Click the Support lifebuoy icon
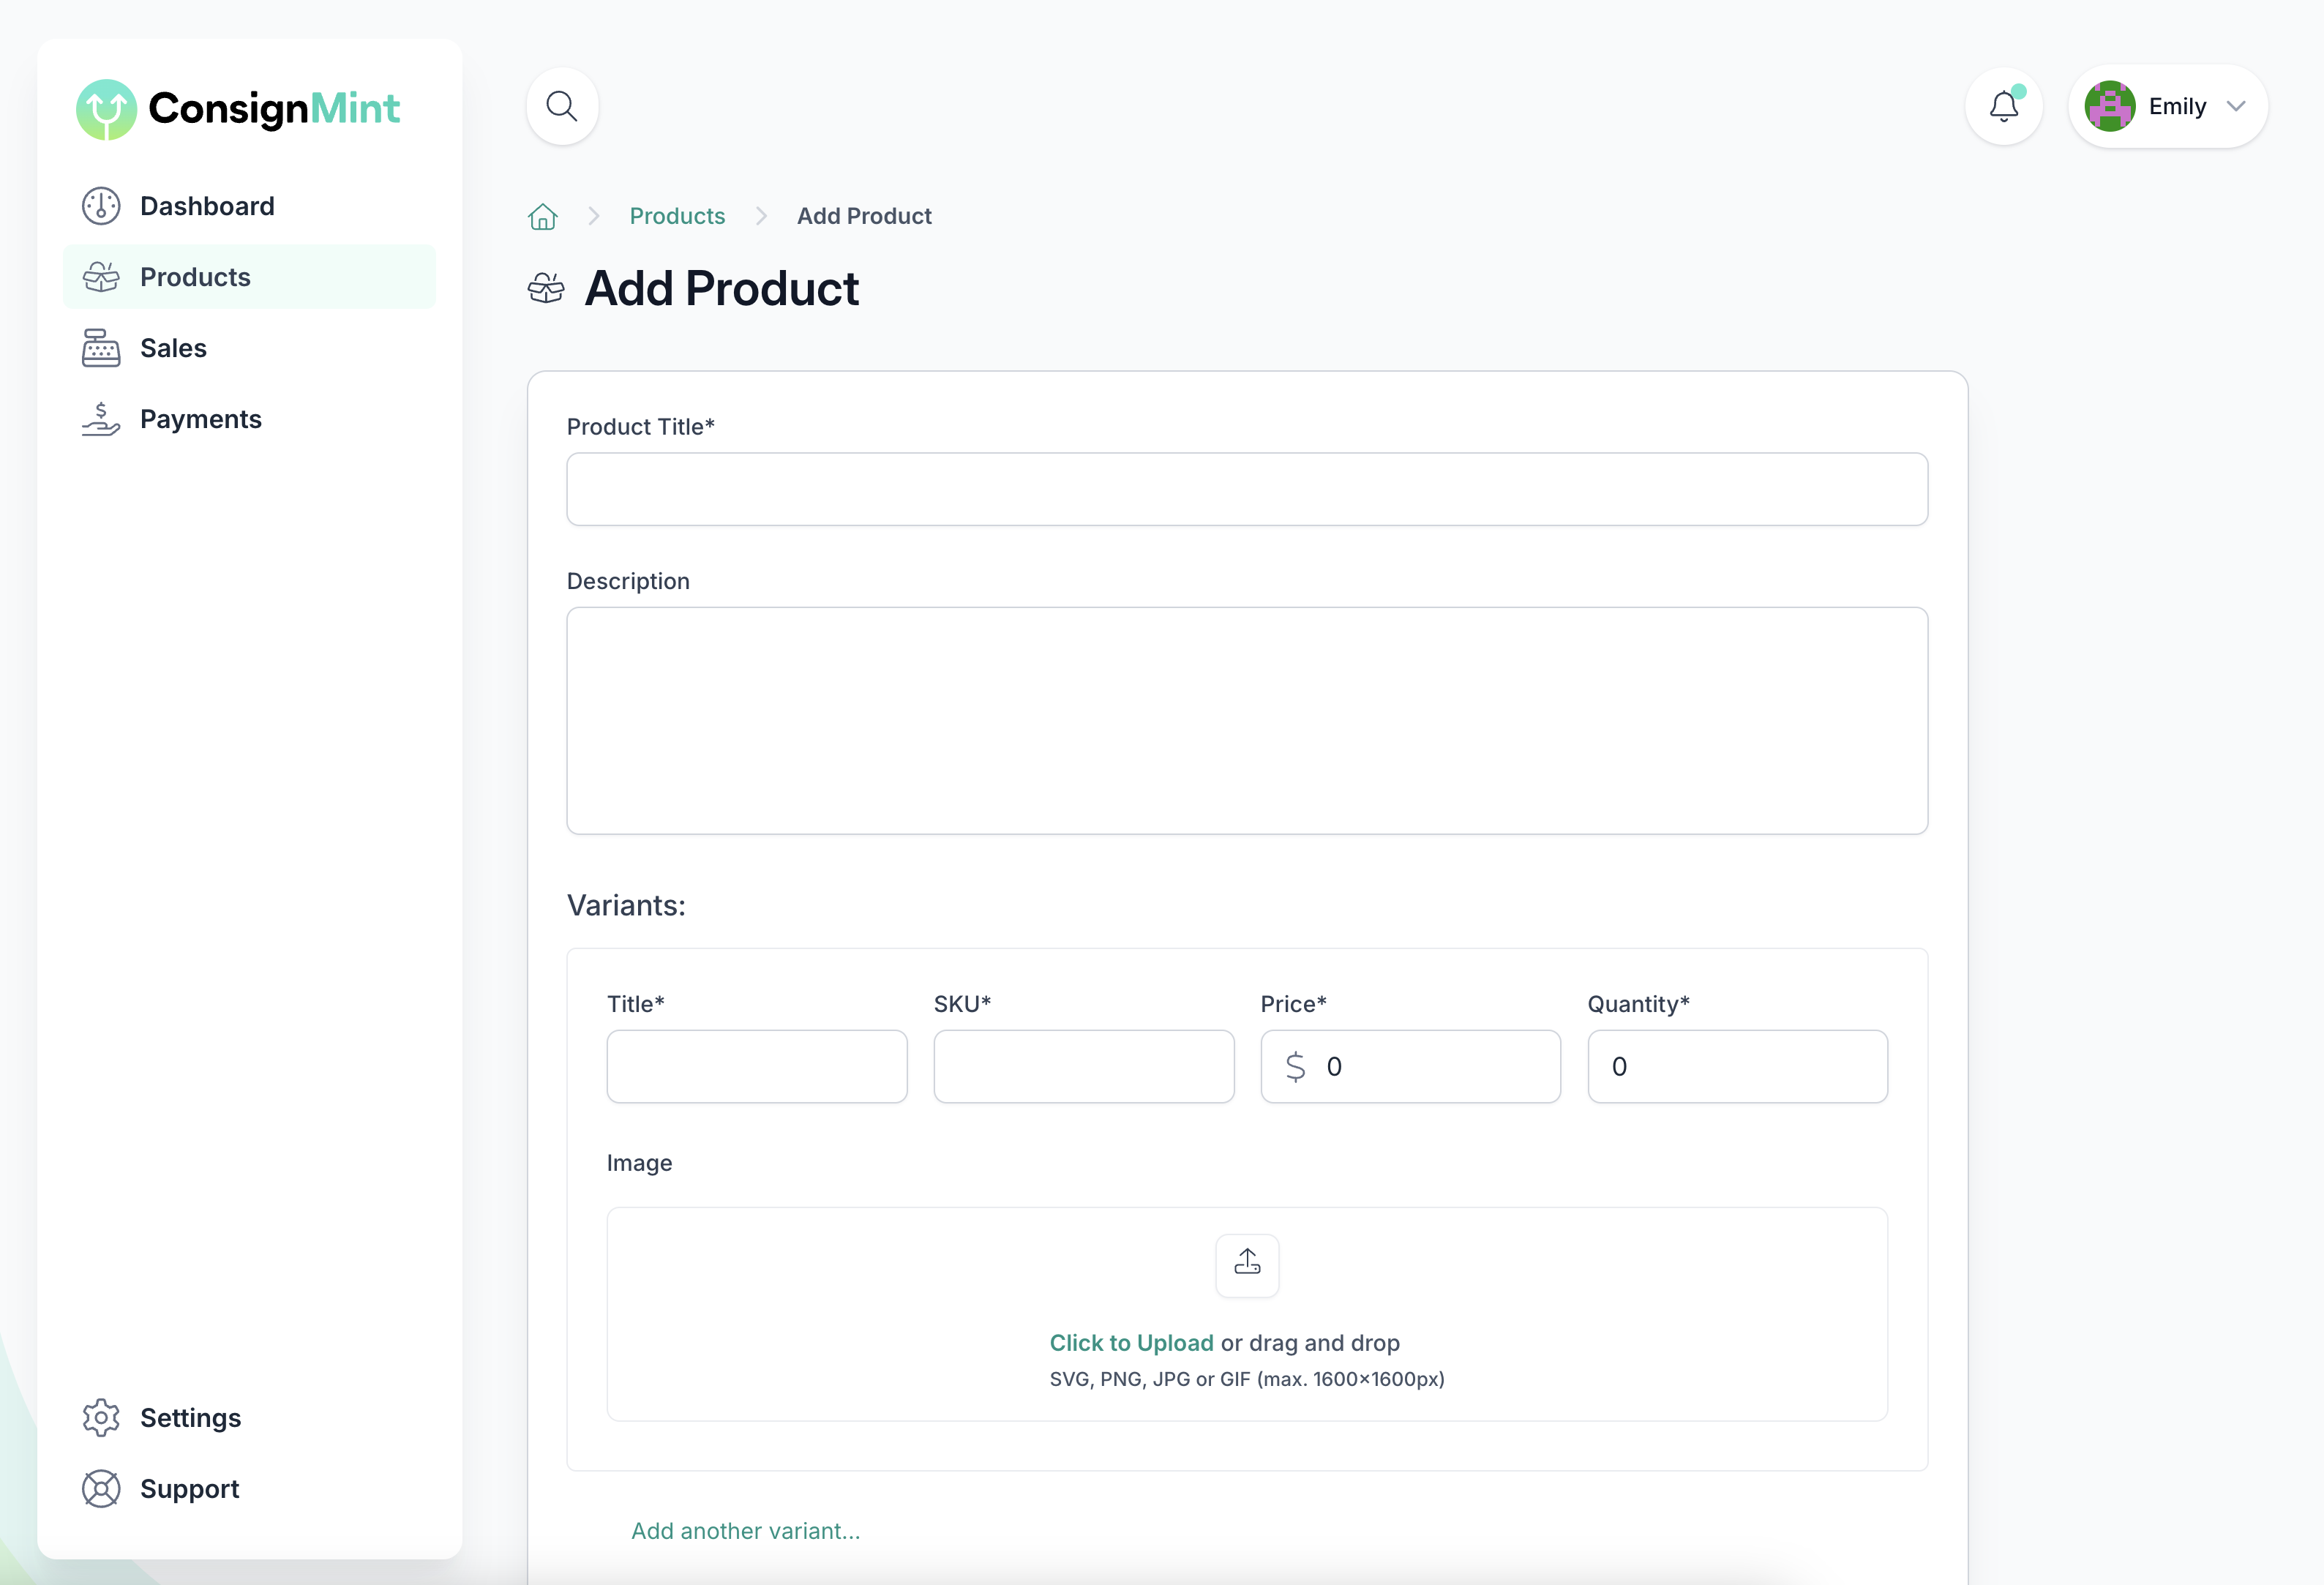 (101, 1488)
